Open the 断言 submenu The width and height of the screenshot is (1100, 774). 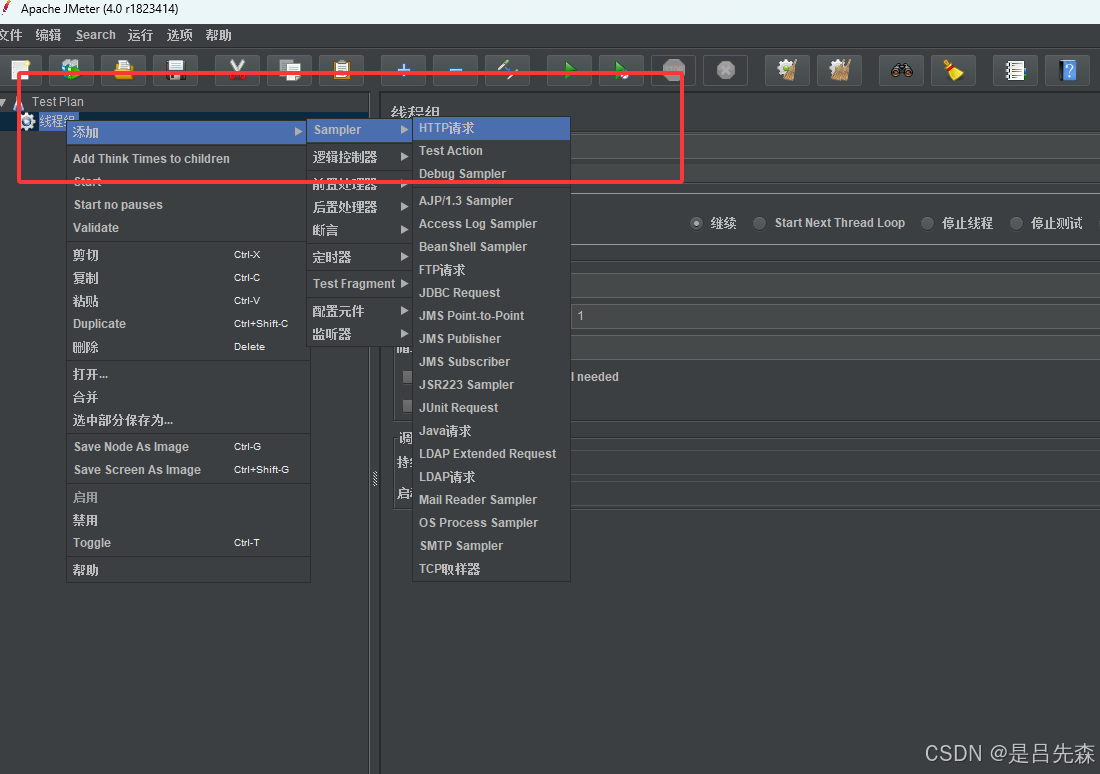(x=359, y=230)
